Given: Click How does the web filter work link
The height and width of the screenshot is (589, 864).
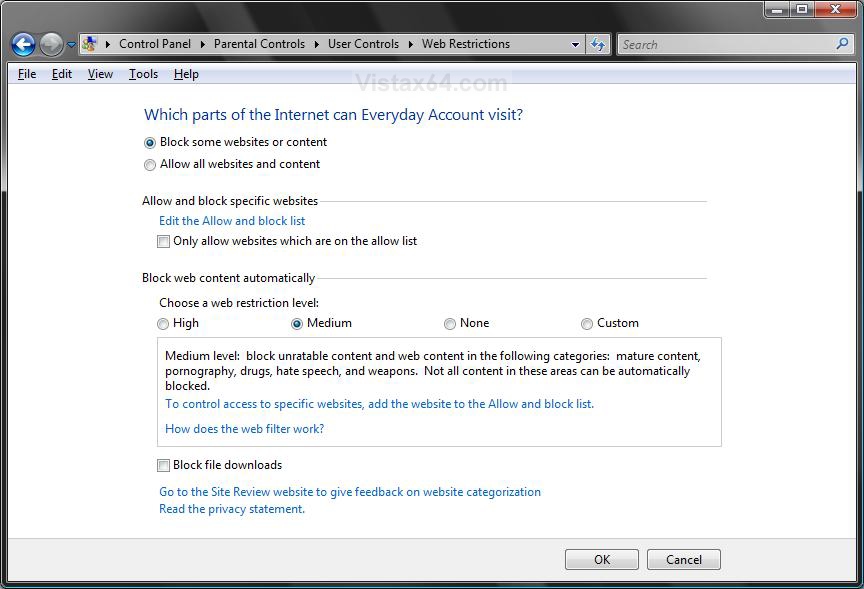Looking at the screenshot, I should click(245, 429).
